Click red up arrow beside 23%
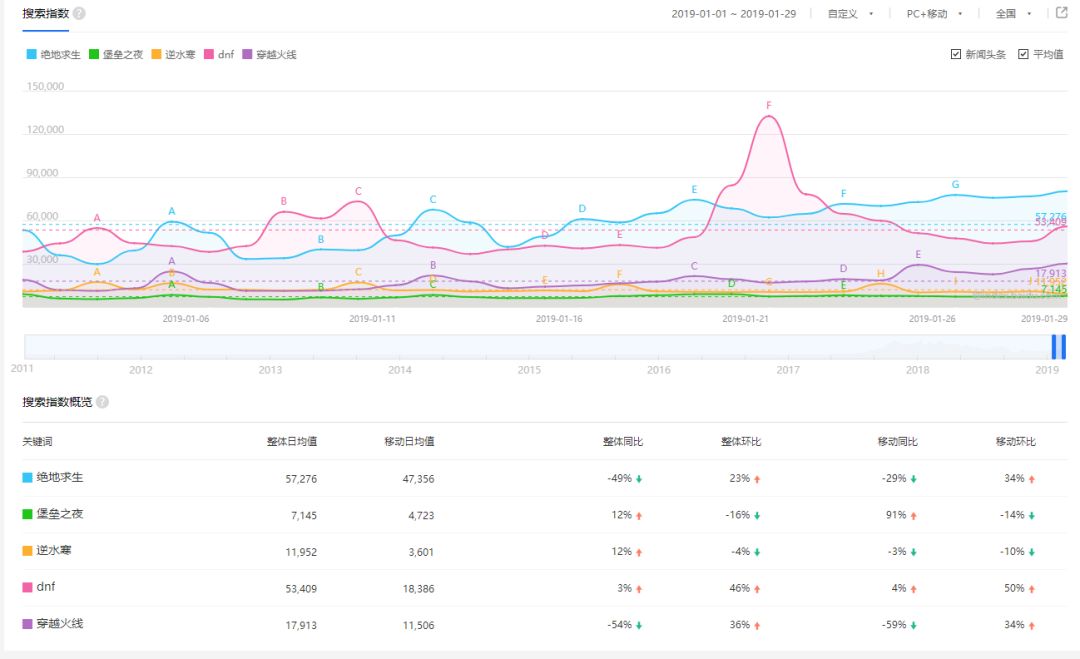 pyautogui.click(x=757, y=479)
